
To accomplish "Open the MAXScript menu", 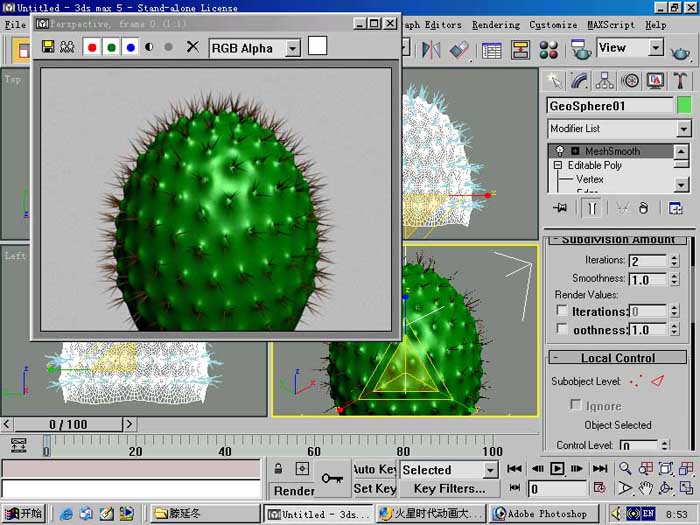I will pos(611,25).
